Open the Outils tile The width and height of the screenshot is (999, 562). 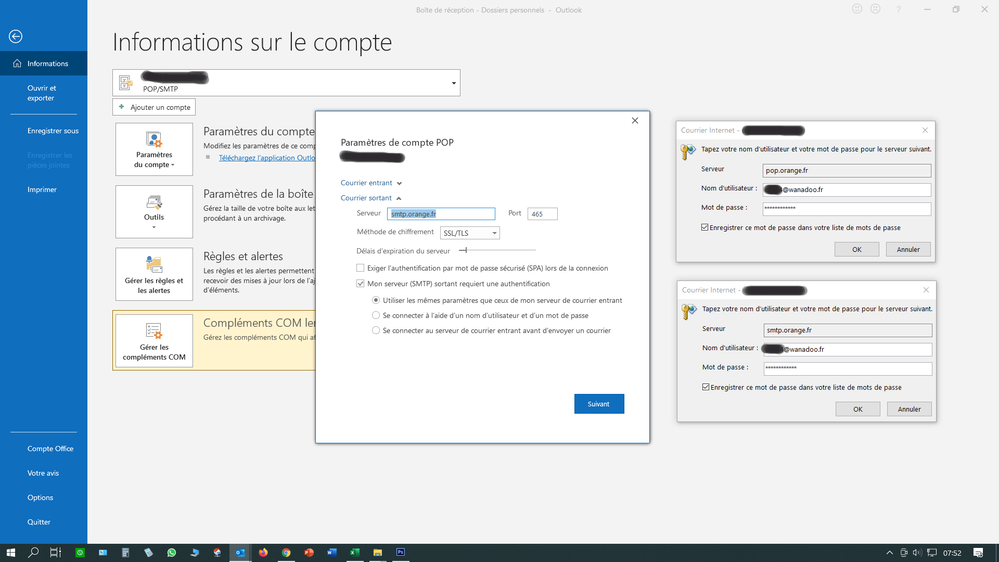[x=154, y=212]
